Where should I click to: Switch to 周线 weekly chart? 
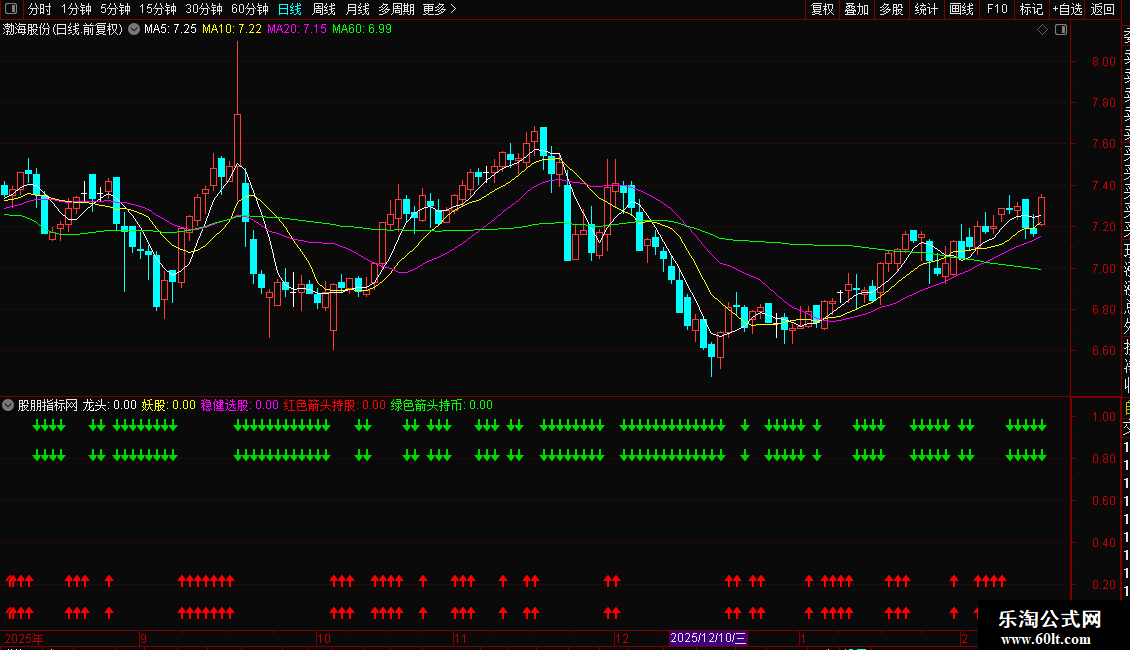tap(324, 9)
